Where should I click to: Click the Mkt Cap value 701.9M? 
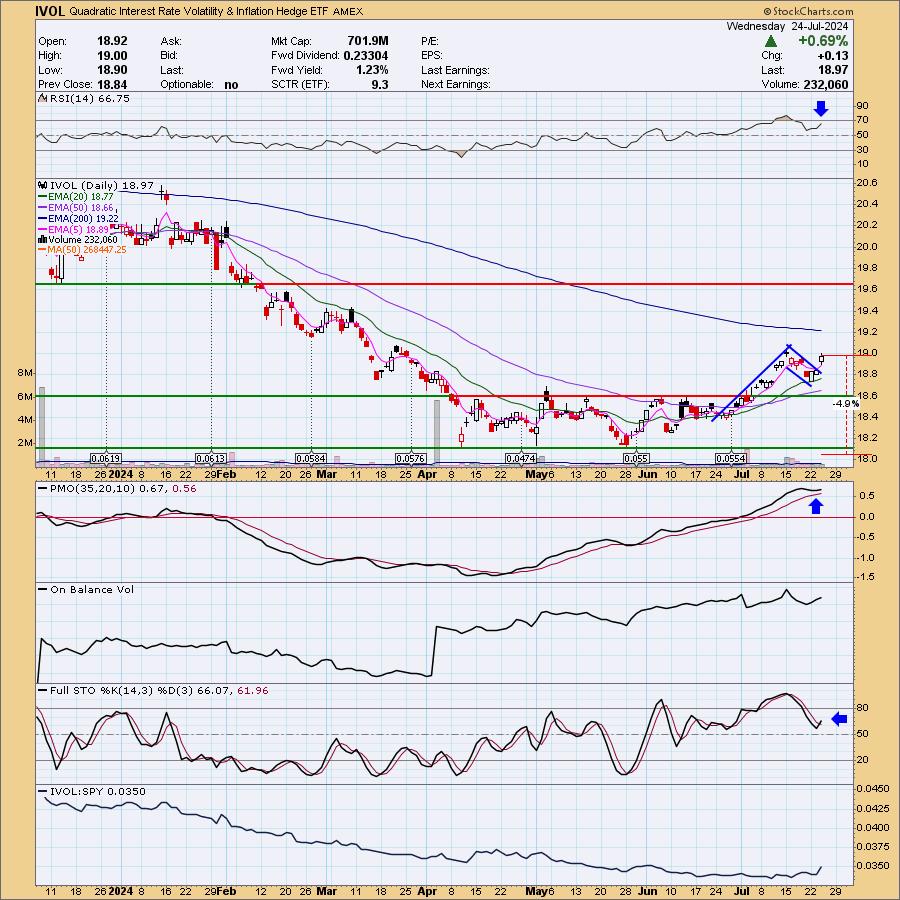tap(368, 41)
